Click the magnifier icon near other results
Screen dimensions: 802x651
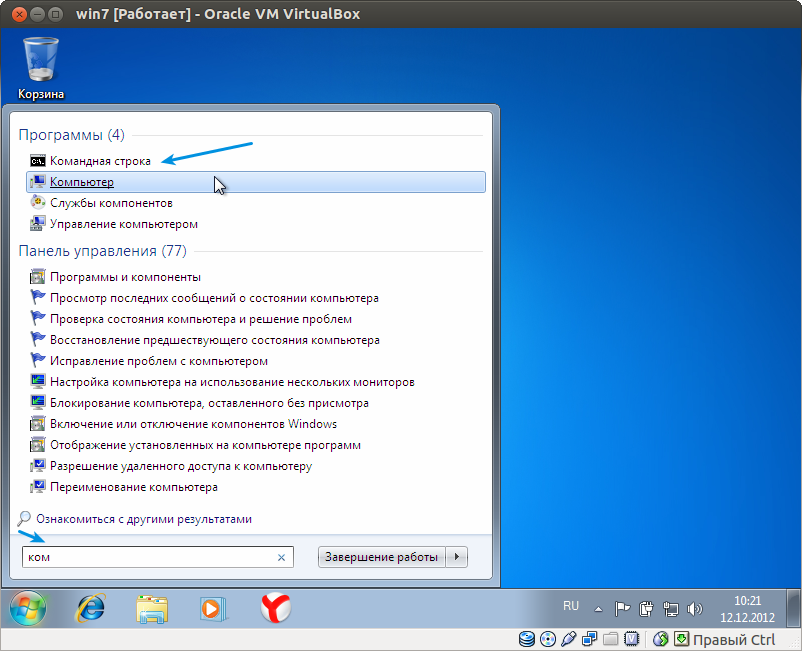point(24,519)
